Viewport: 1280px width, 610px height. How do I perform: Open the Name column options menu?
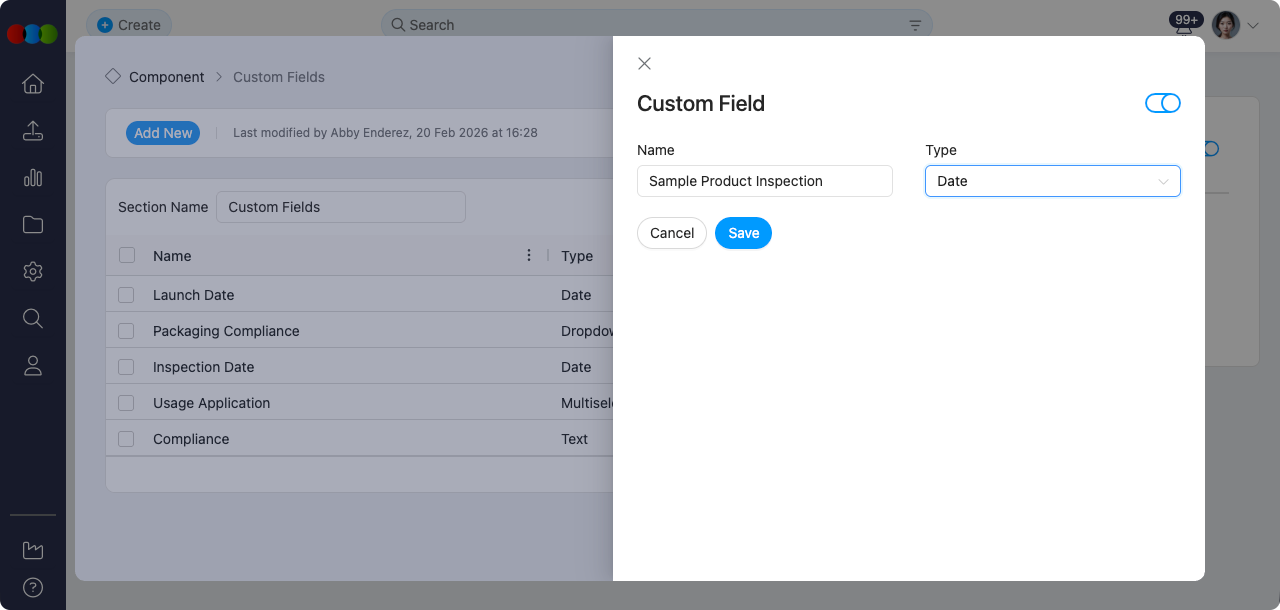pyautogui.click(x=529, y=256)
